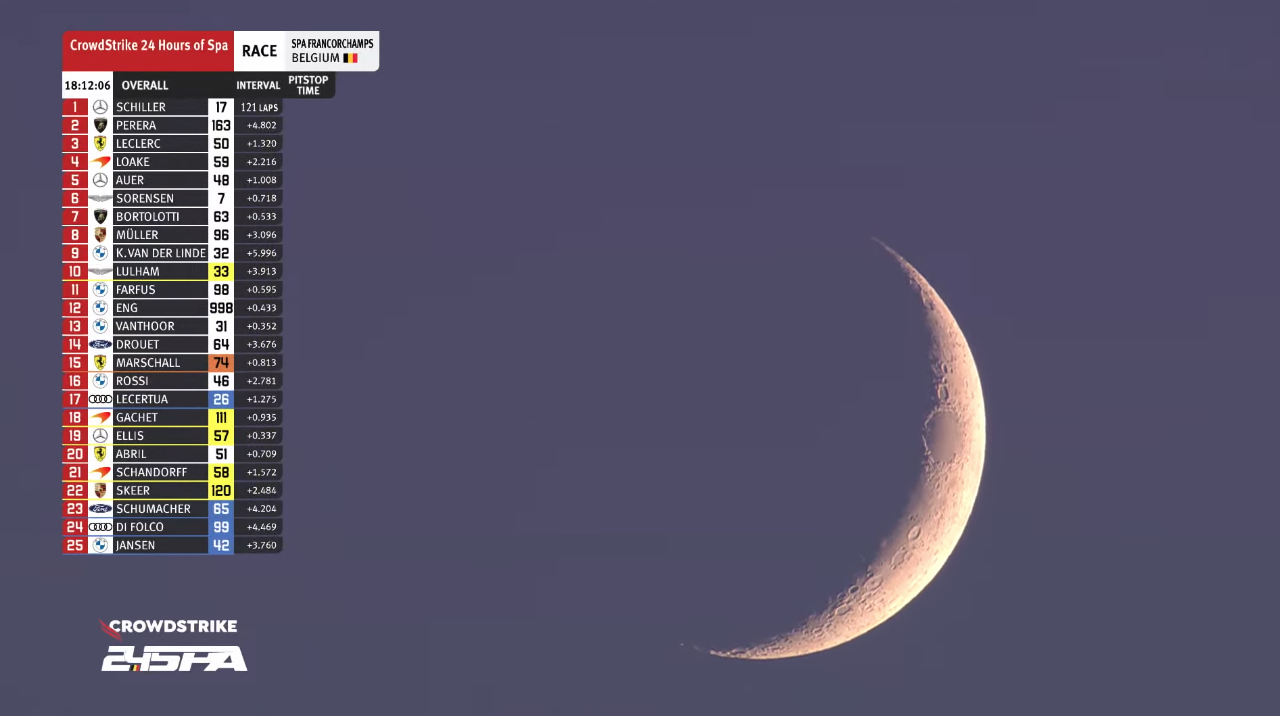Click car number 998

(221, 307)
